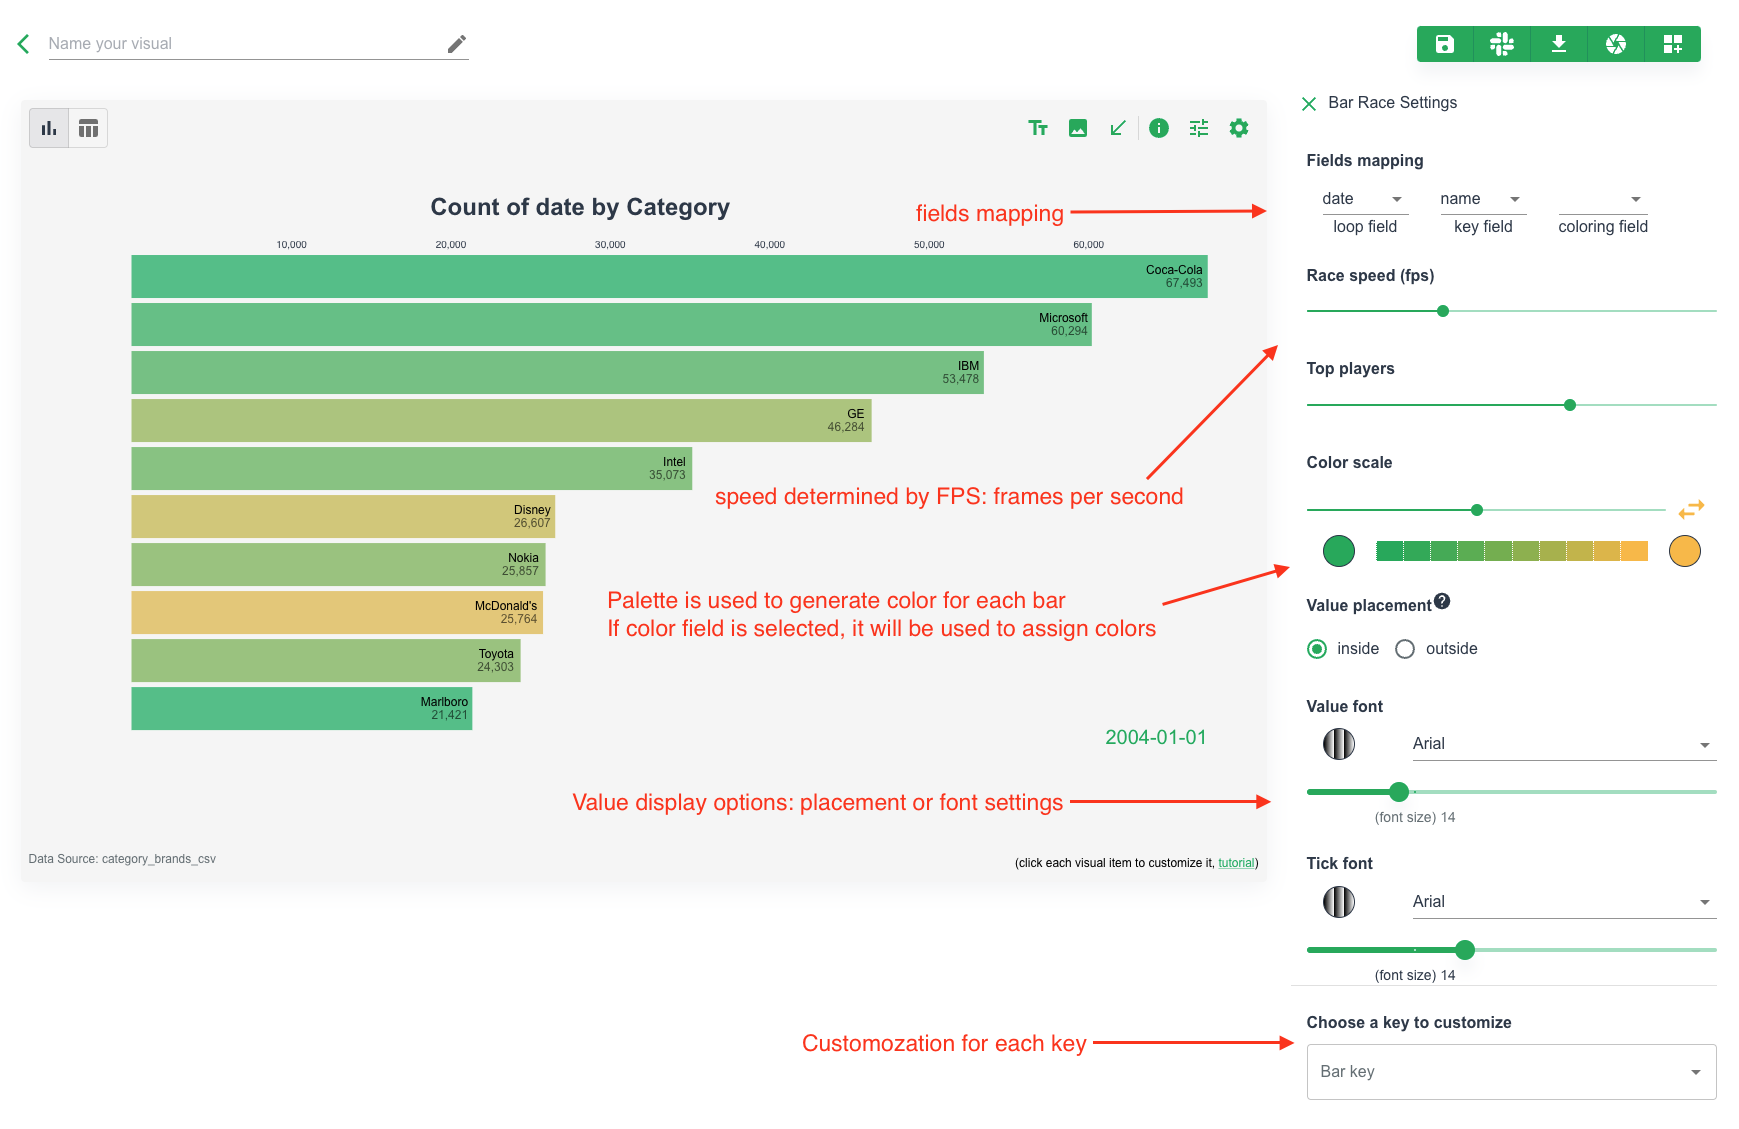This screenshot has width=1739, height=1129.
Task: Open the Value font color picker
Action: 1339,744
